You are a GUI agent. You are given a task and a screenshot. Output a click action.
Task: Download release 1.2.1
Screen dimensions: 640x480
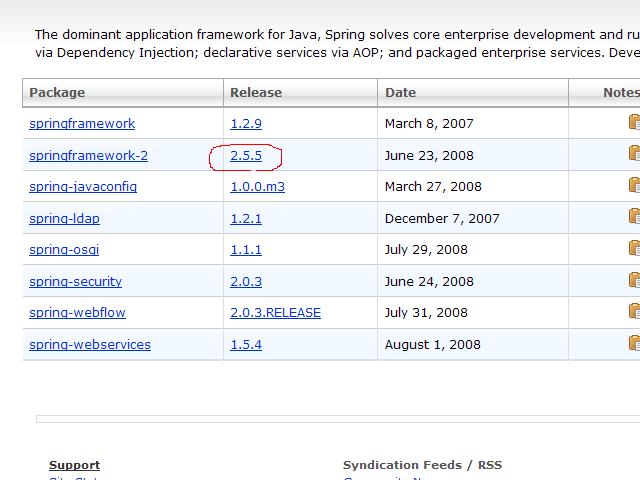click(246, 219)
